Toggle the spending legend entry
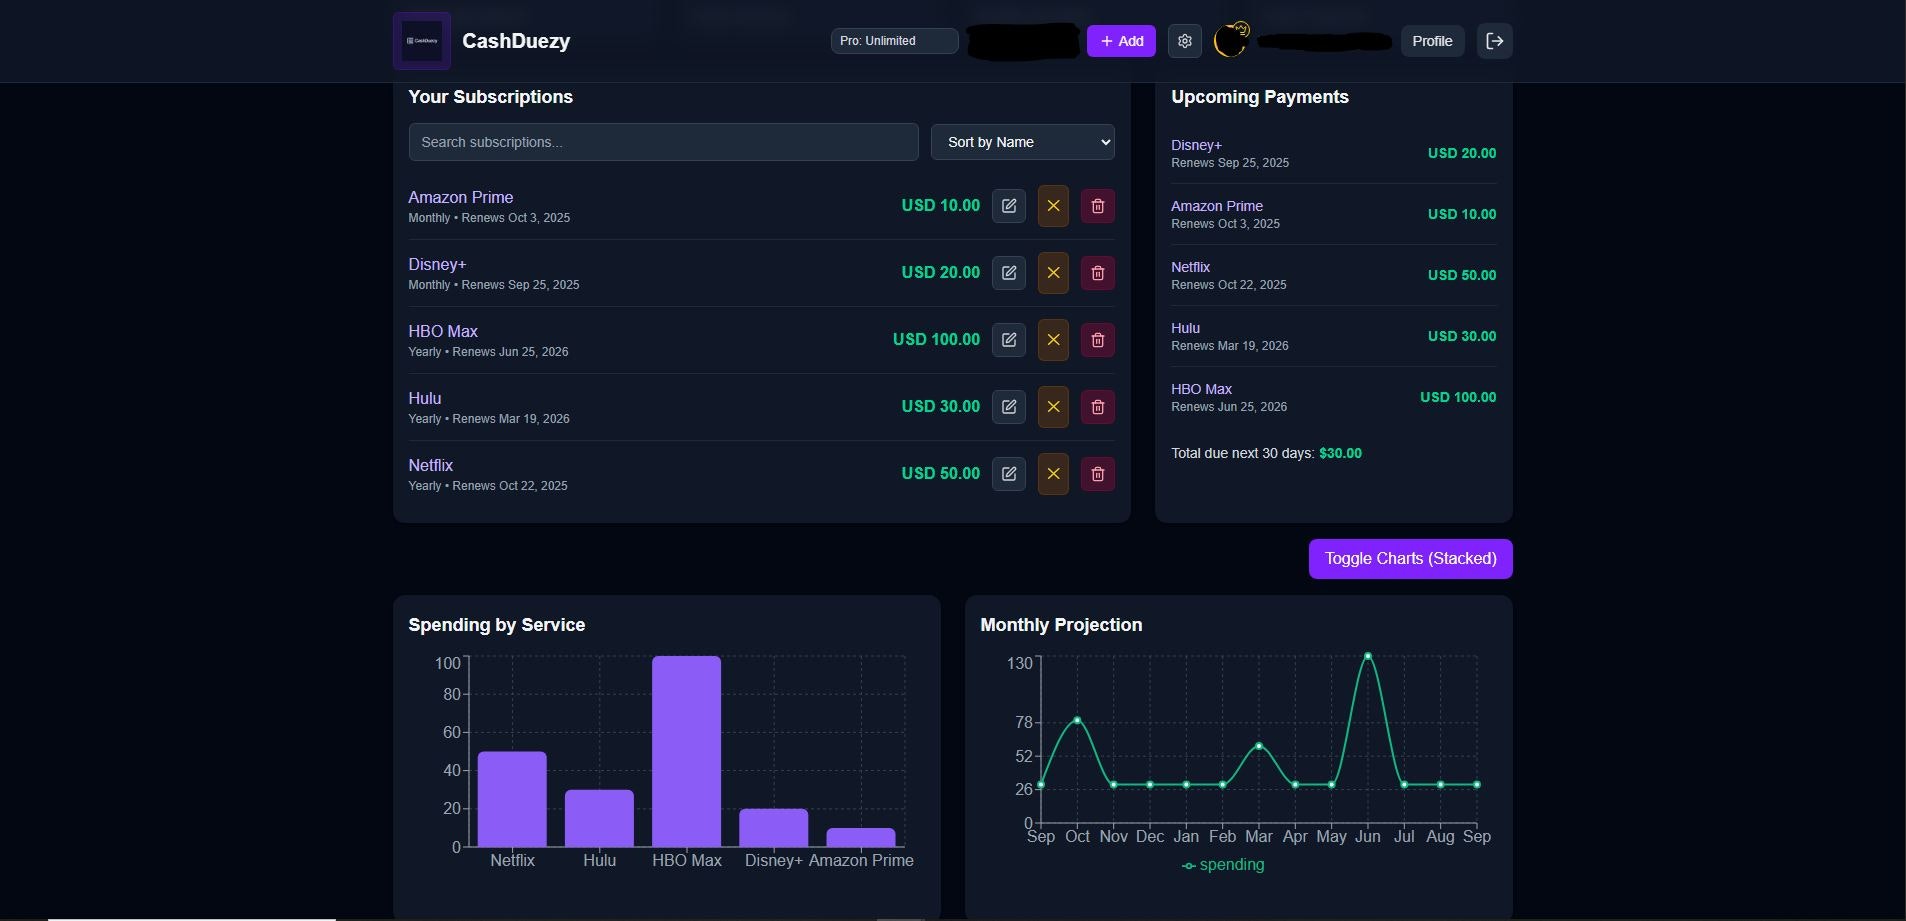 coord(1223,865)
